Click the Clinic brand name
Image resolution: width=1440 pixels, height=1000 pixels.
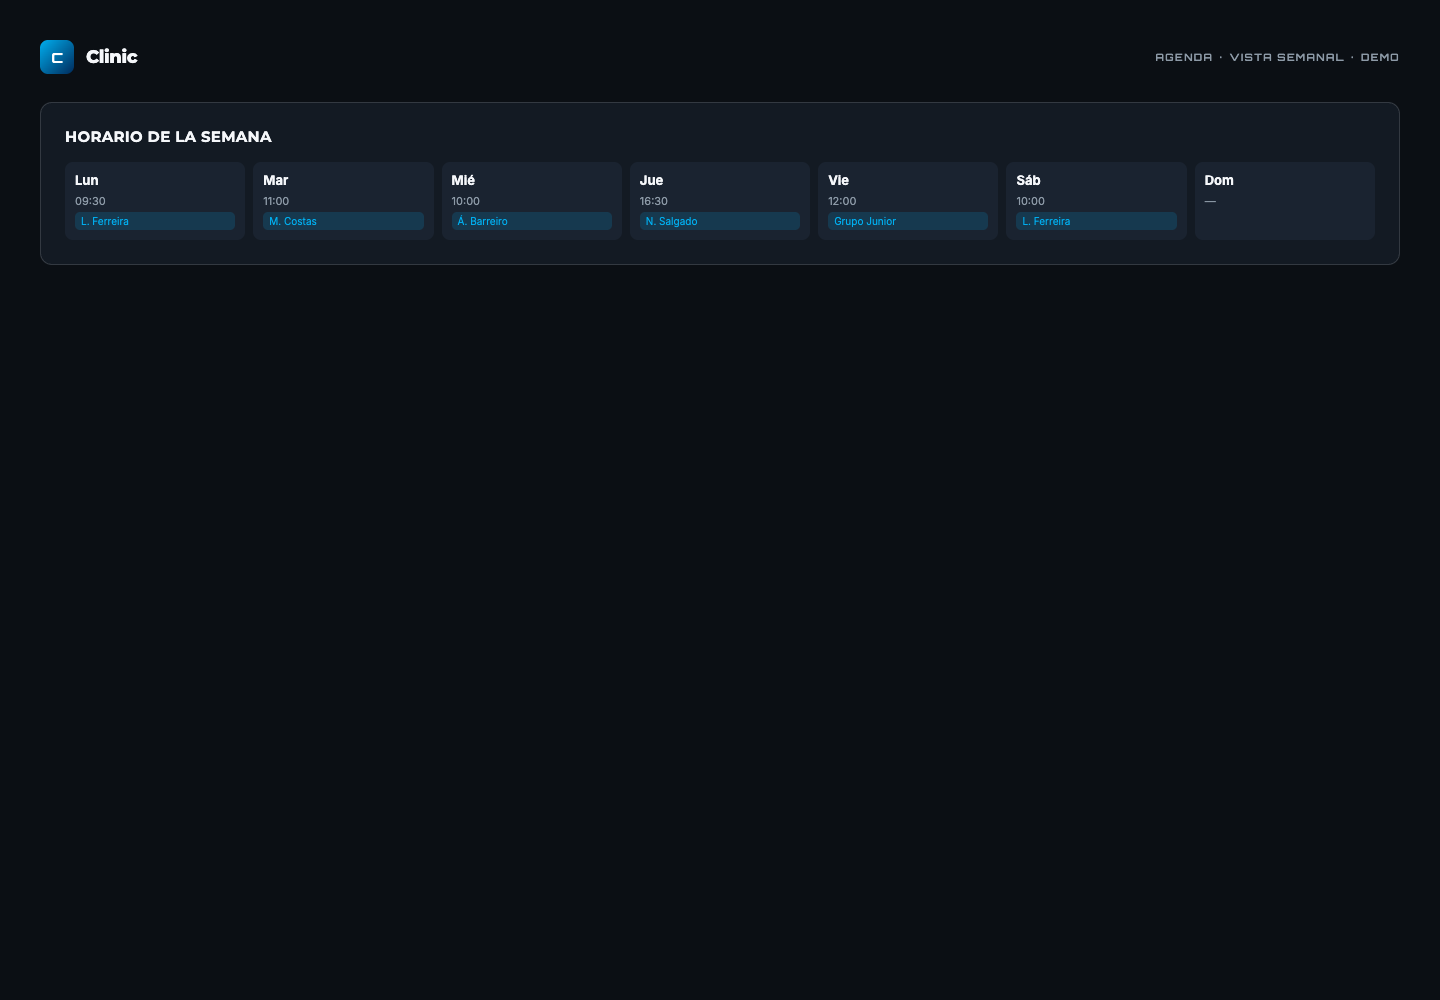tap(112, 57)
